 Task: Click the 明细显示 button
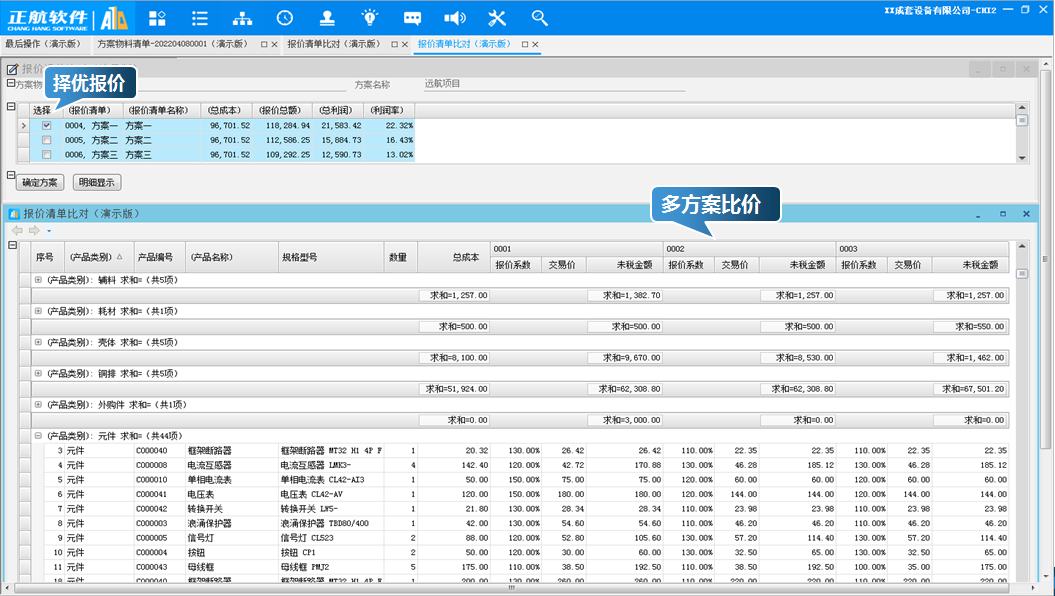pos(97,183)
